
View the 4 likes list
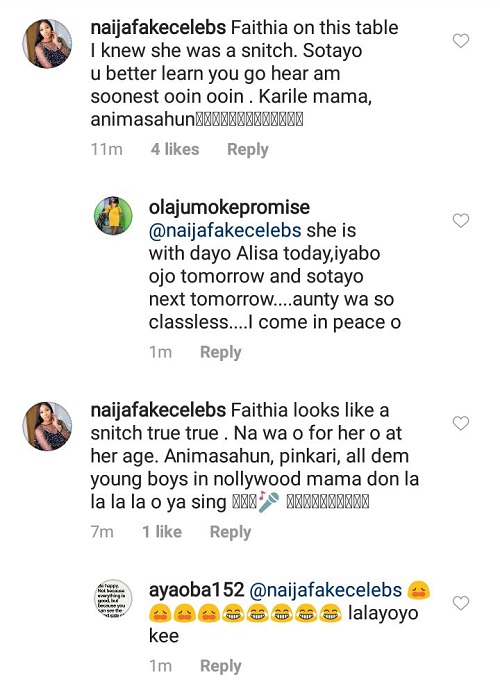pyautogui.click(x=175, y=150)
